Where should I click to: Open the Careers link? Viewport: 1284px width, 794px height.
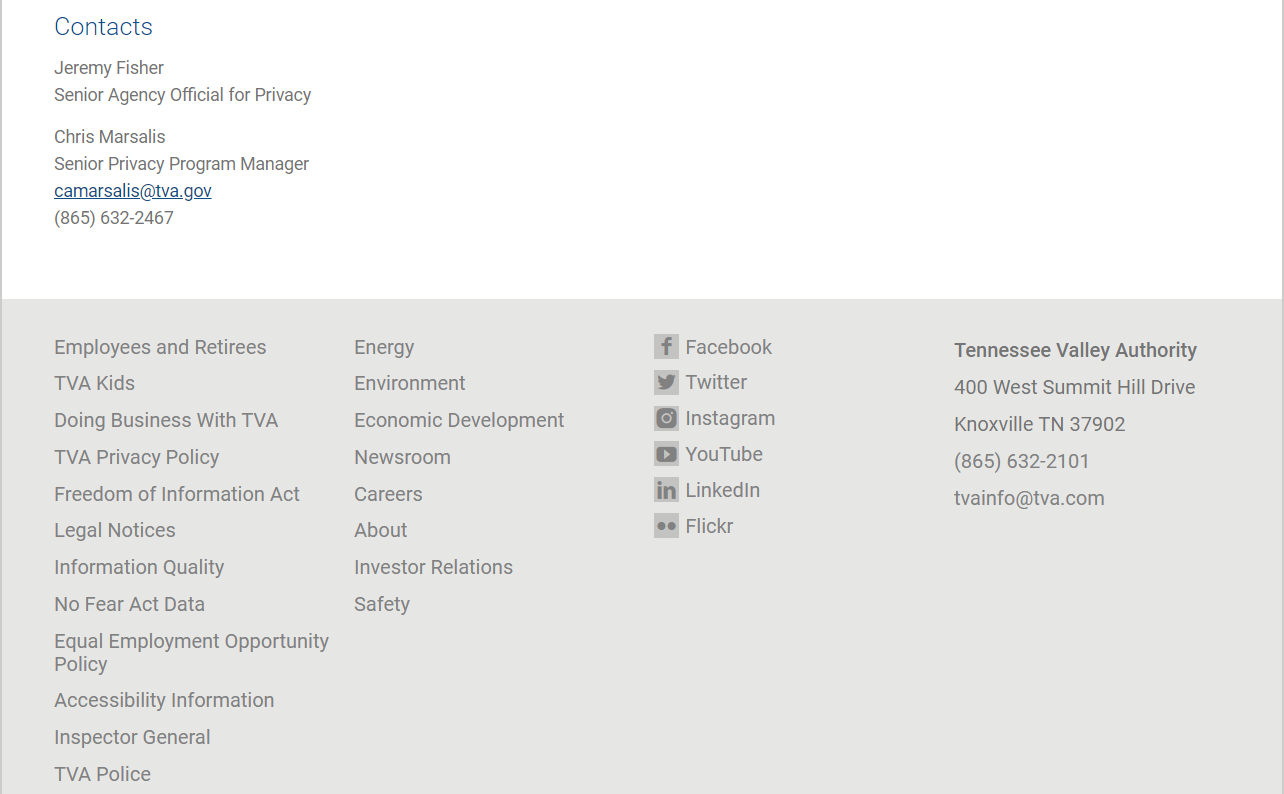tap(388, 494)
